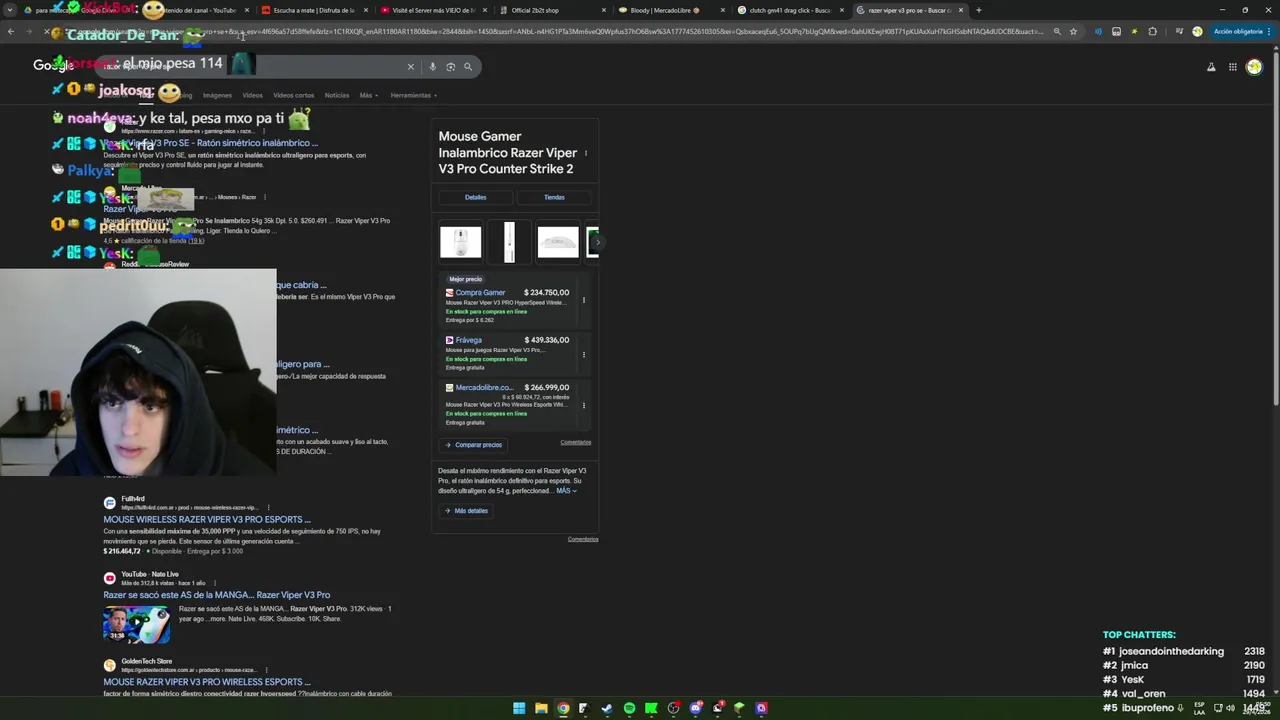Switch to 'clutch gm41 drag click' tab
This screenshot has height=720, width=1280.
tap(789, 10)
